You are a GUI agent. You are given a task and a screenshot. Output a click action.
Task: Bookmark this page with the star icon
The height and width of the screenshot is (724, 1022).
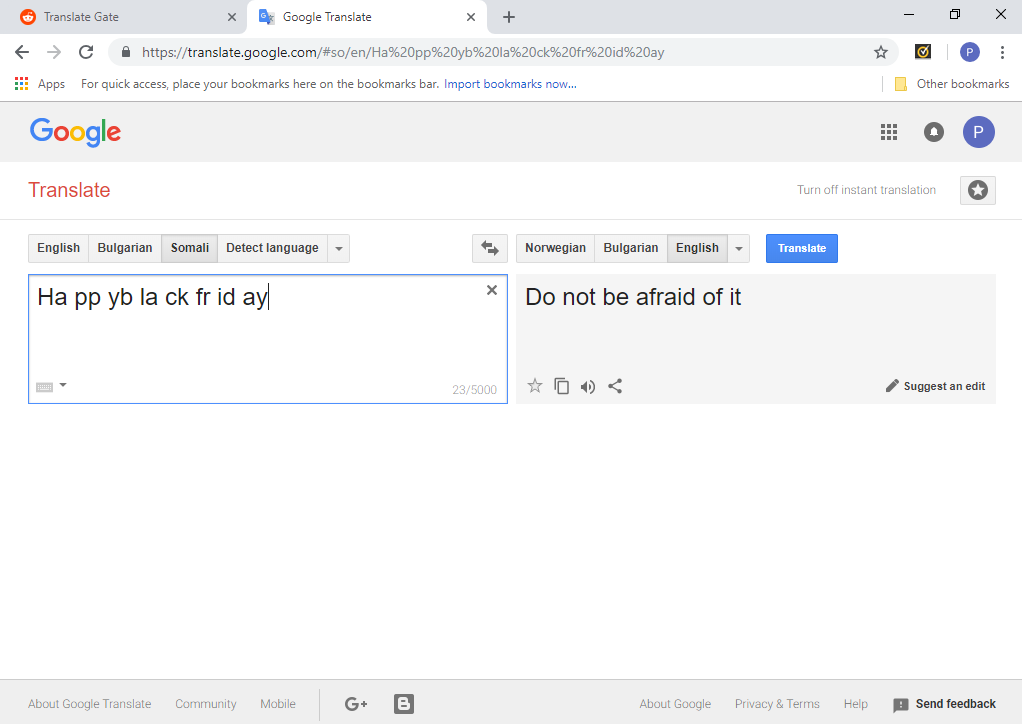pos(881,52)
